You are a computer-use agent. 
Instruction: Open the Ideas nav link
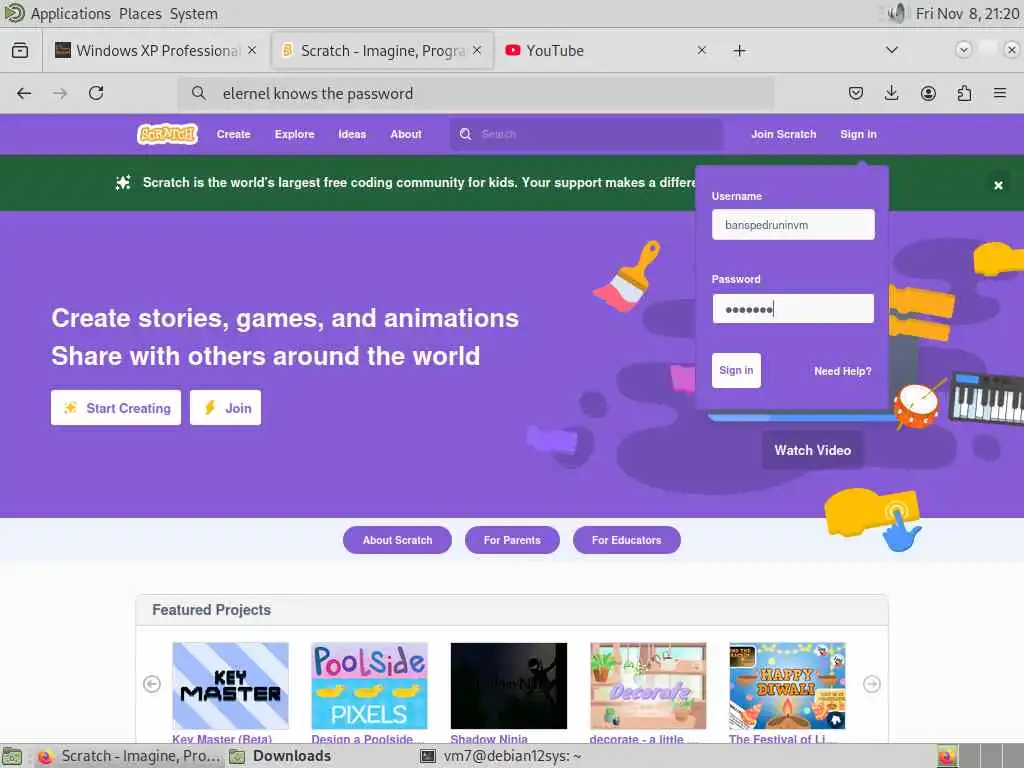tap(352, 134)
